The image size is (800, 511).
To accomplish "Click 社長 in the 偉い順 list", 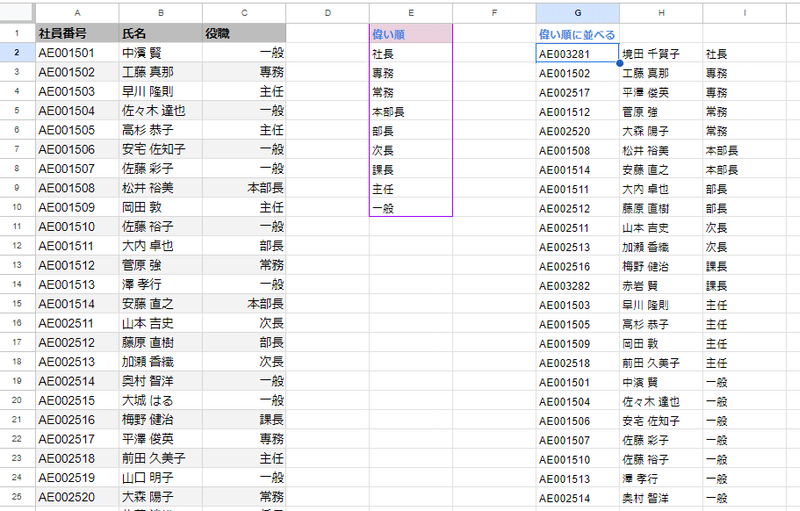I will (411, 54).
